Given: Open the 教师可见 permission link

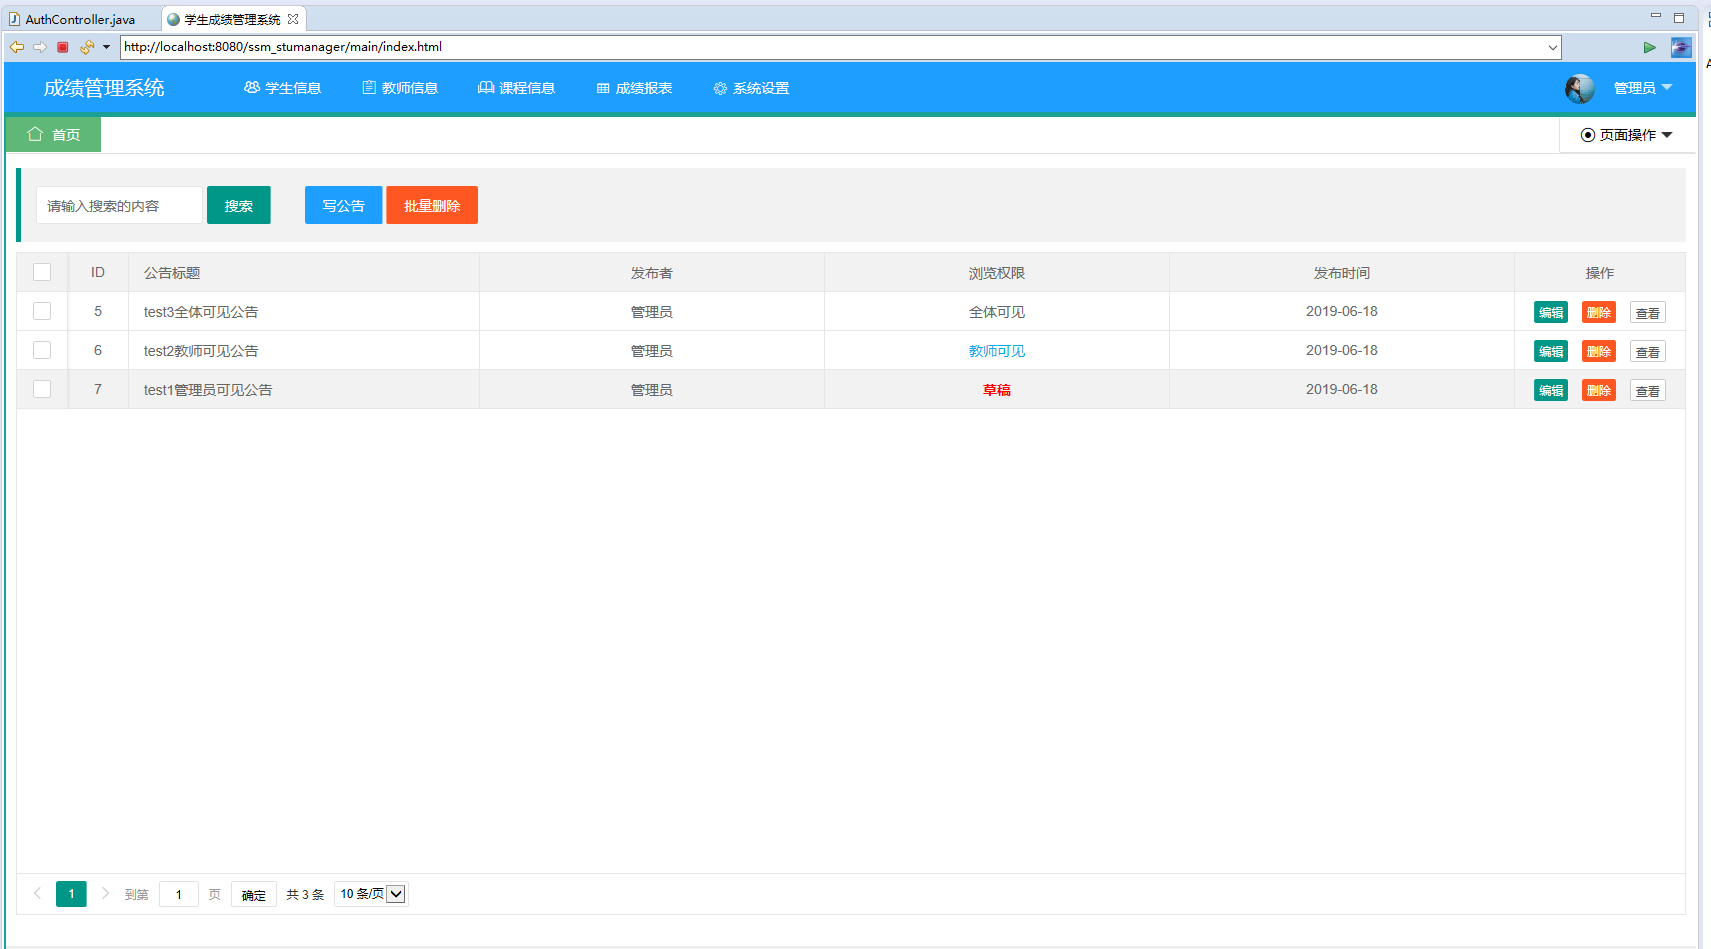Looking at the screenshot, I should (x=996, y=350).
